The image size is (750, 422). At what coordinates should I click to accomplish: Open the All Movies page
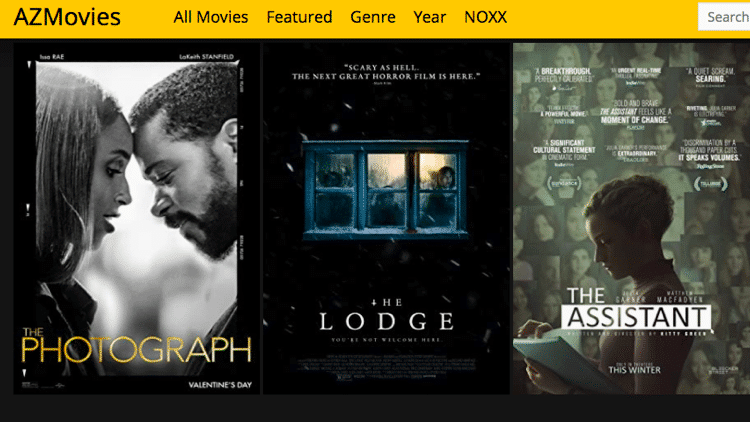click(x=210, y=17)
